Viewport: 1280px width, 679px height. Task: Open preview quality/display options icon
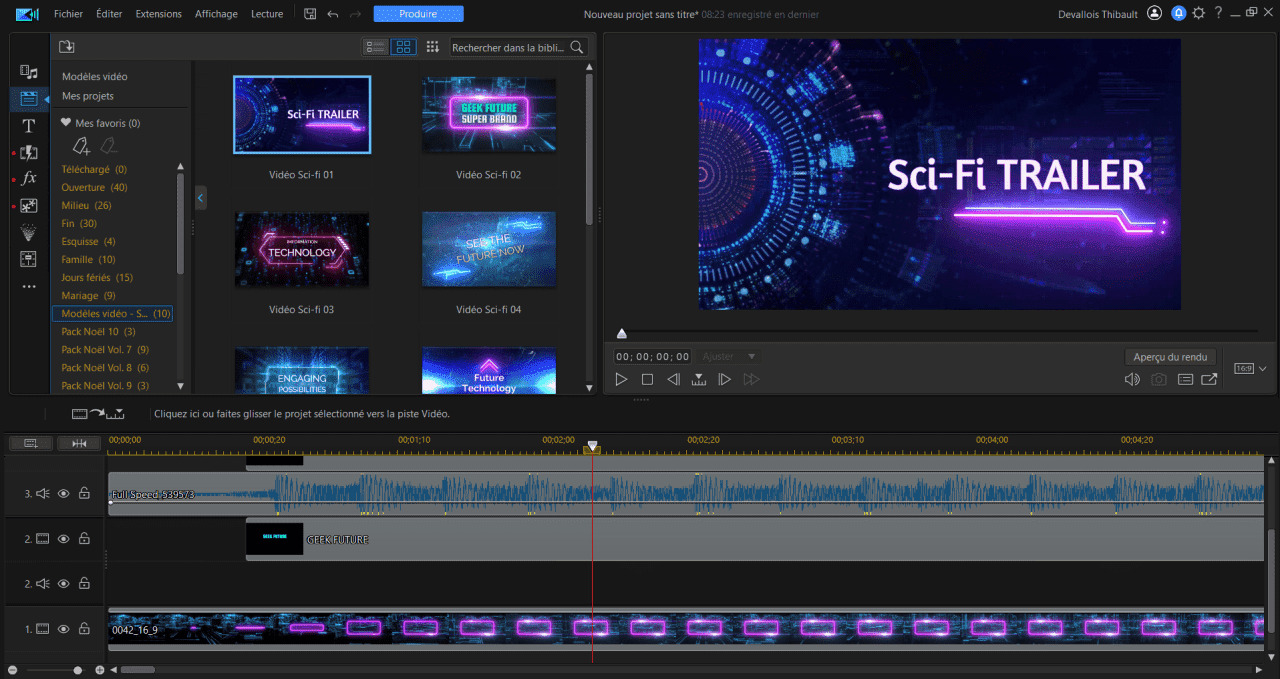point(1185,380)
